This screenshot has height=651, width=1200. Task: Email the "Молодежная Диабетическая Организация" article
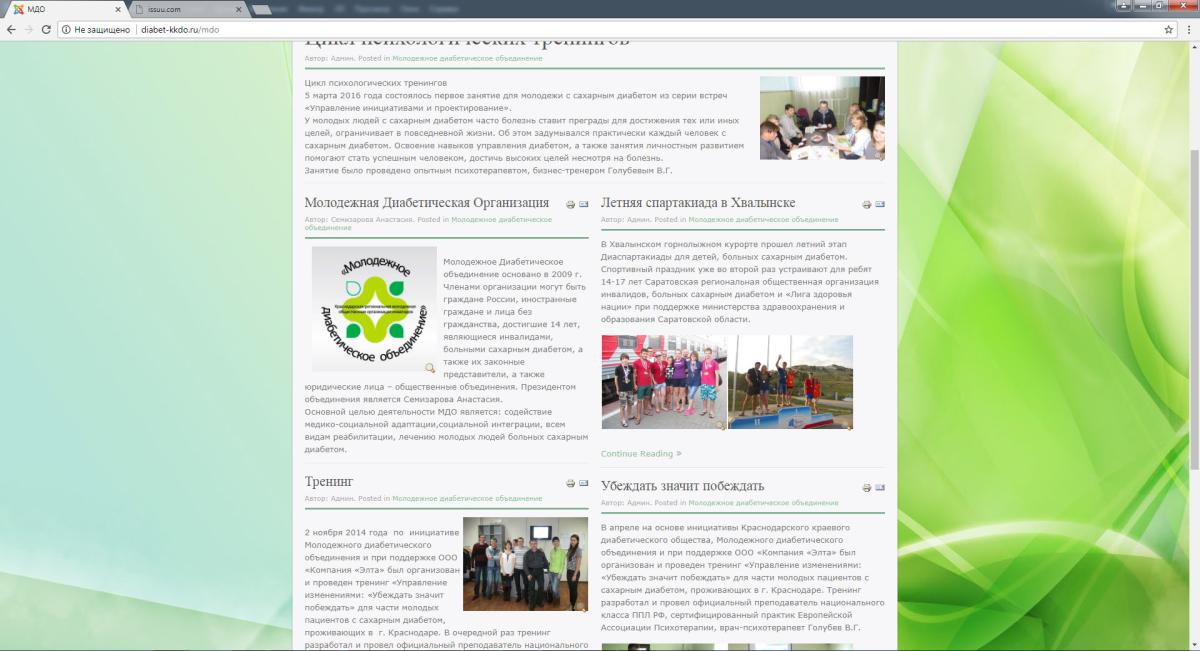[584, 205]
